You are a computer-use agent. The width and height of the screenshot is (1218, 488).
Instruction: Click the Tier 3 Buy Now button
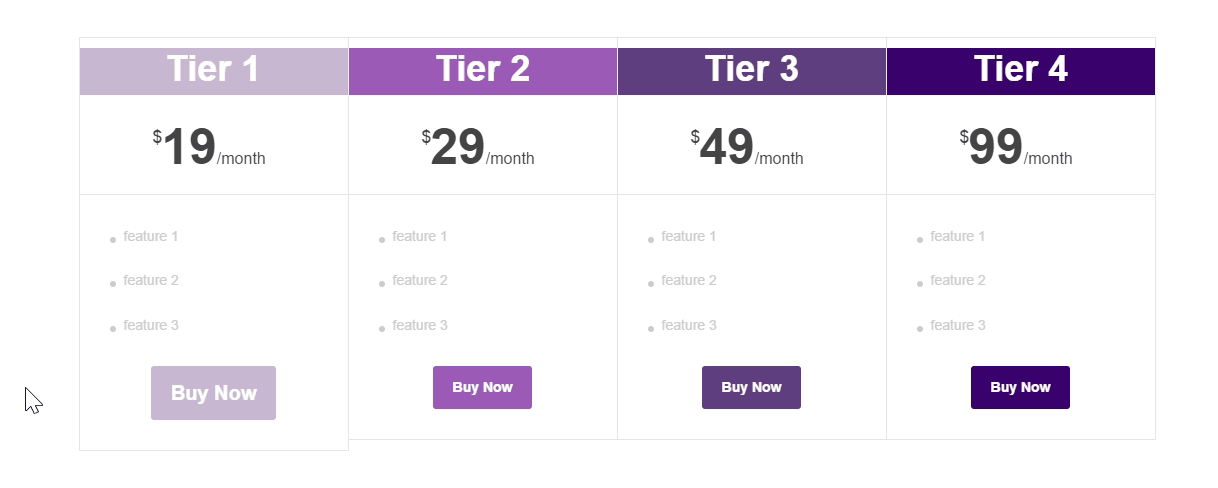coord(751,387)
